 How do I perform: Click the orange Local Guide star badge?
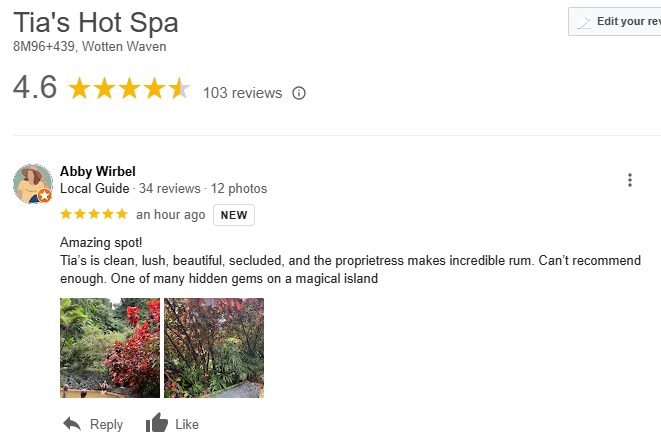click(x=45, y=196)
